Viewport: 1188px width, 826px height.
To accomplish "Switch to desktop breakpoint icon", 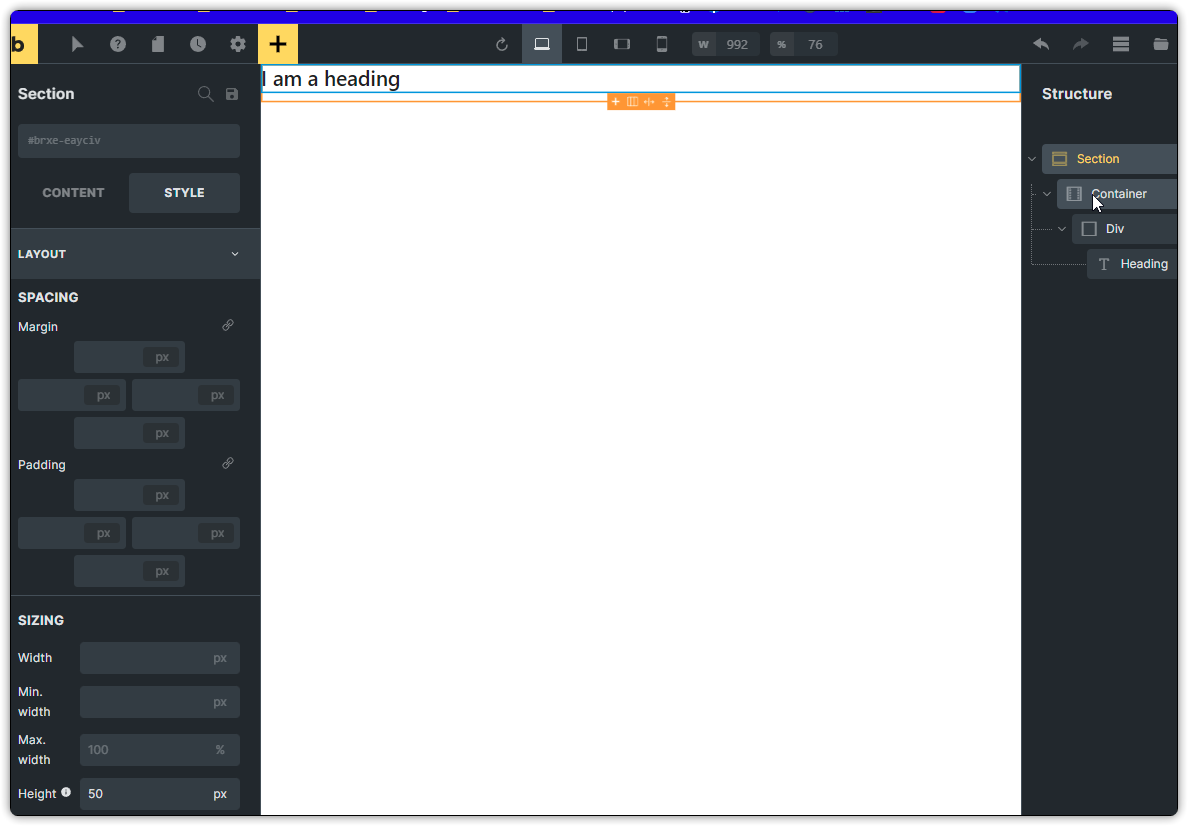I will (x=542, y=44).
